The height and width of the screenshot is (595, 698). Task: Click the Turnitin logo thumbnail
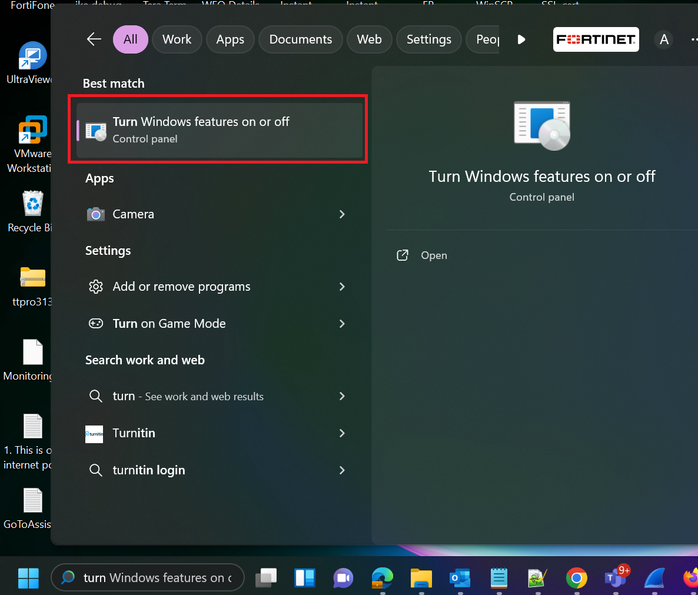coord(94,433)
